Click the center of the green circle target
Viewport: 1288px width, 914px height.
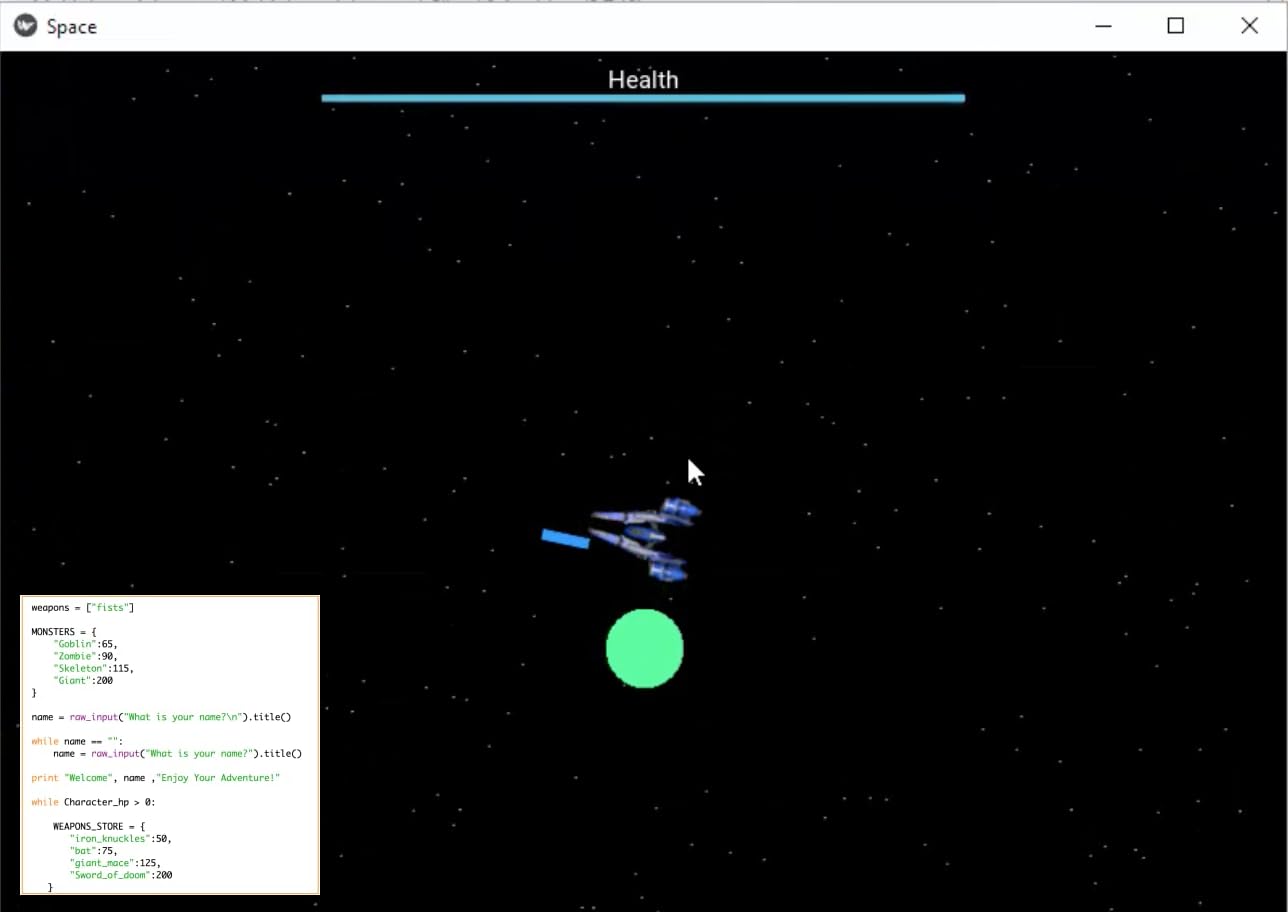(645, 649)
